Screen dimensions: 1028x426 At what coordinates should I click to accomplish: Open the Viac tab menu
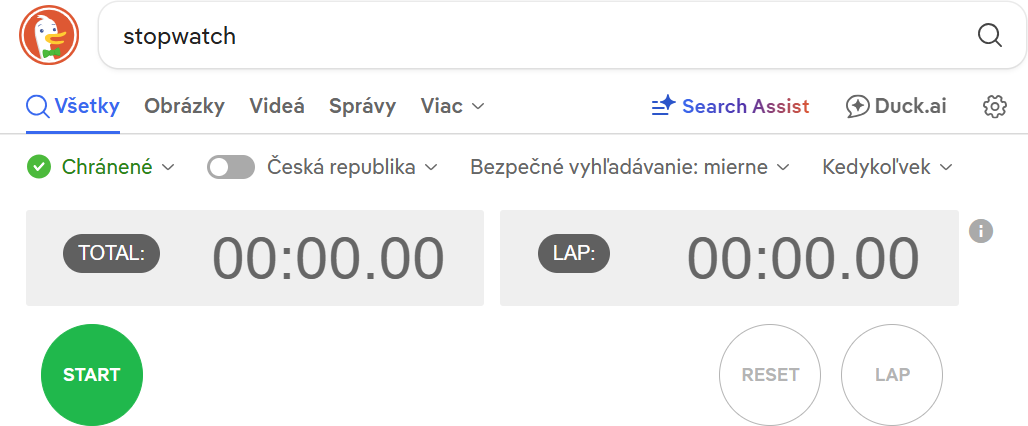(x=453, y=106)
